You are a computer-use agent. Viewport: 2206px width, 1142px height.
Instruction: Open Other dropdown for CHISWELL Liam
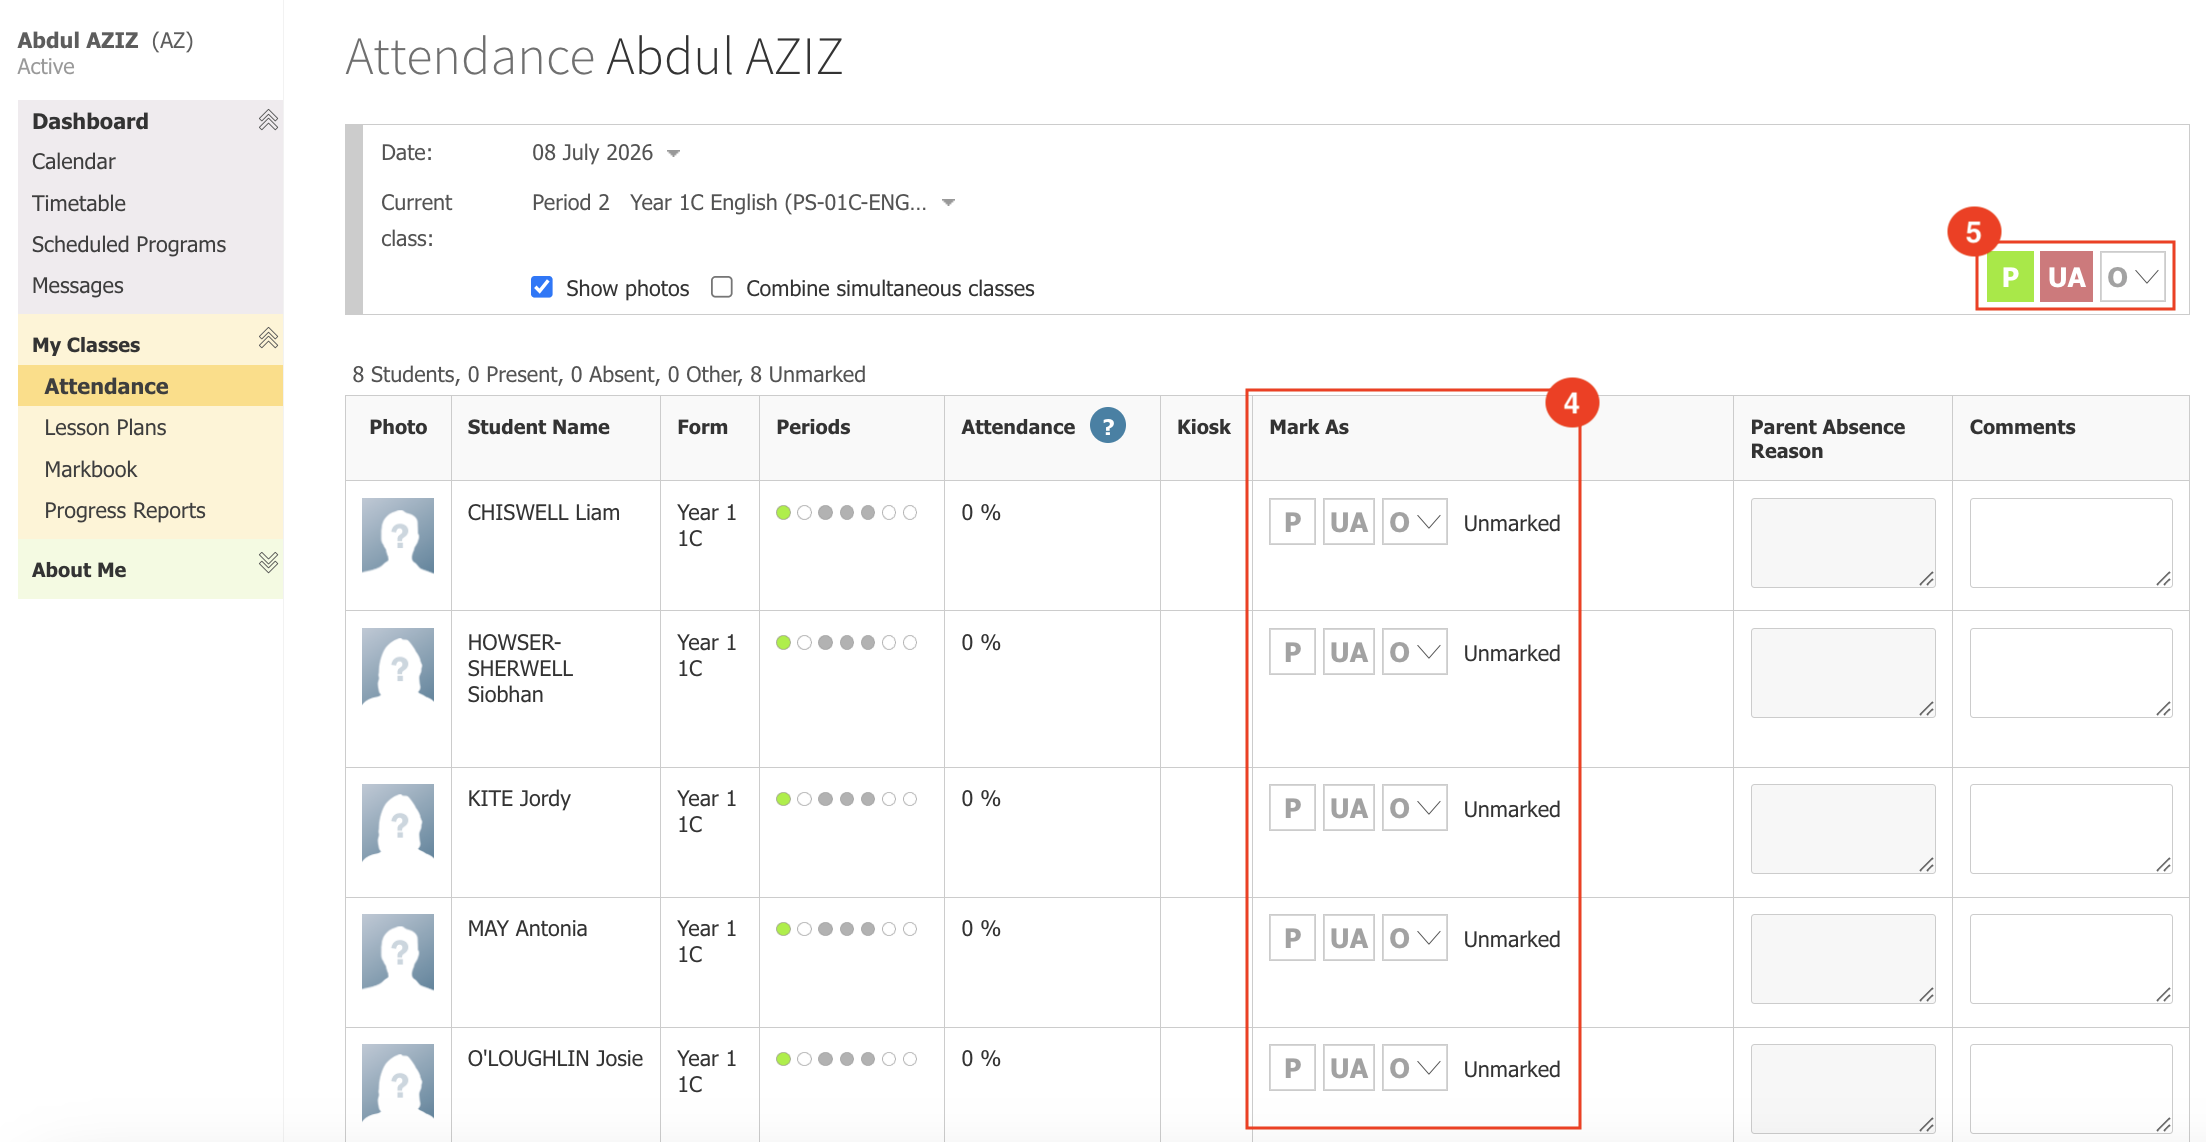pyautogui.click(x=1414, y=522)
